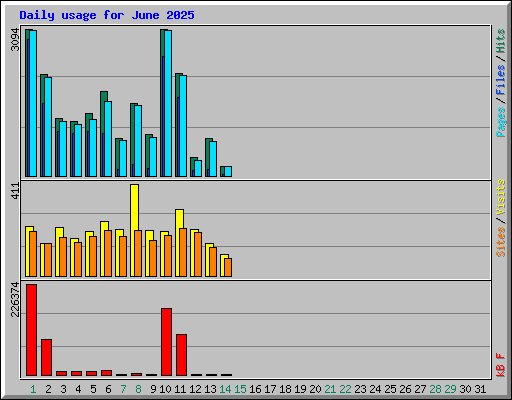The height and width of the screenshot is (400, 512).
Task: Click day label 31 on the x-axis
Action: point(480,389)
